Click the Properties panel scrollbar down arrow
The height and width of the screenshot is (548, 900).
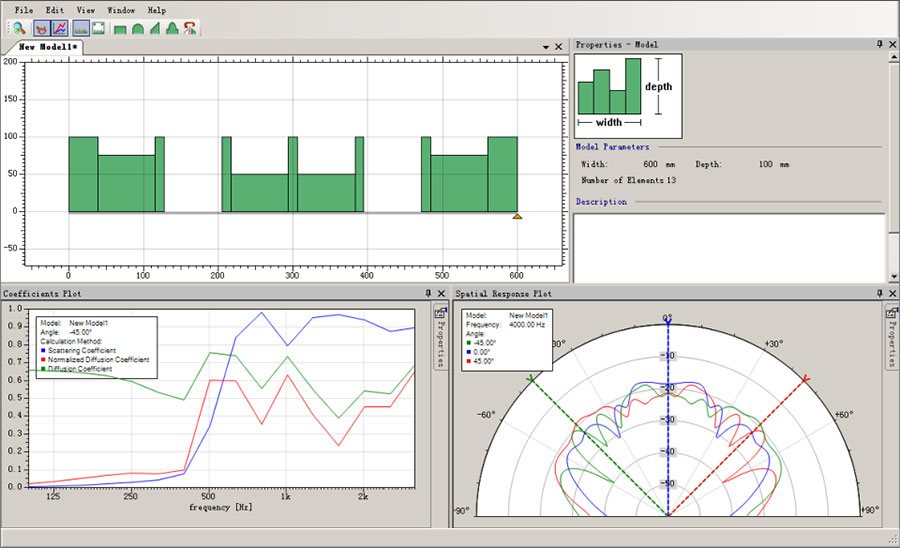893,277
